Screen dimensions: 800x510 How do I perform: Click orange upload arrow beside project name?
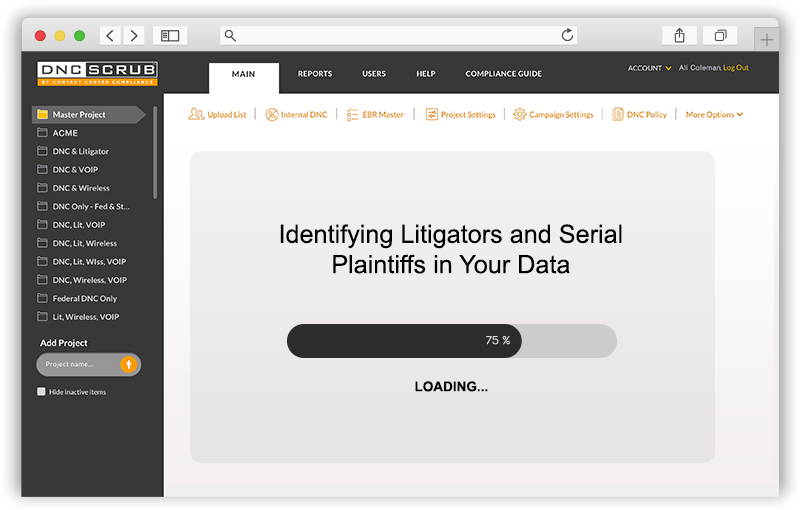tap(128, 364)
